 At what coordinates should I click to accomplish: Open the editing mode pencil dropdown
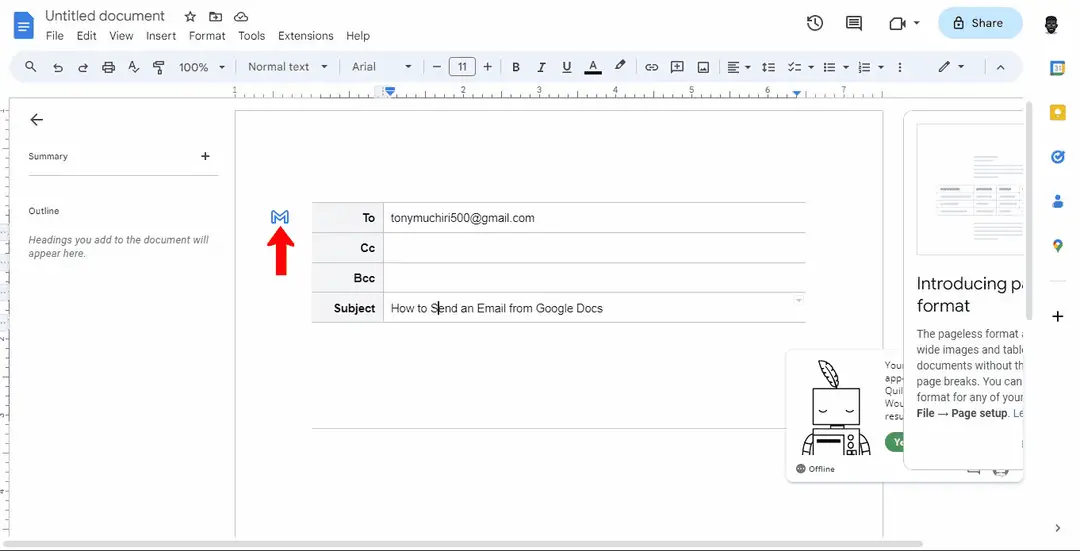[951, 67]
